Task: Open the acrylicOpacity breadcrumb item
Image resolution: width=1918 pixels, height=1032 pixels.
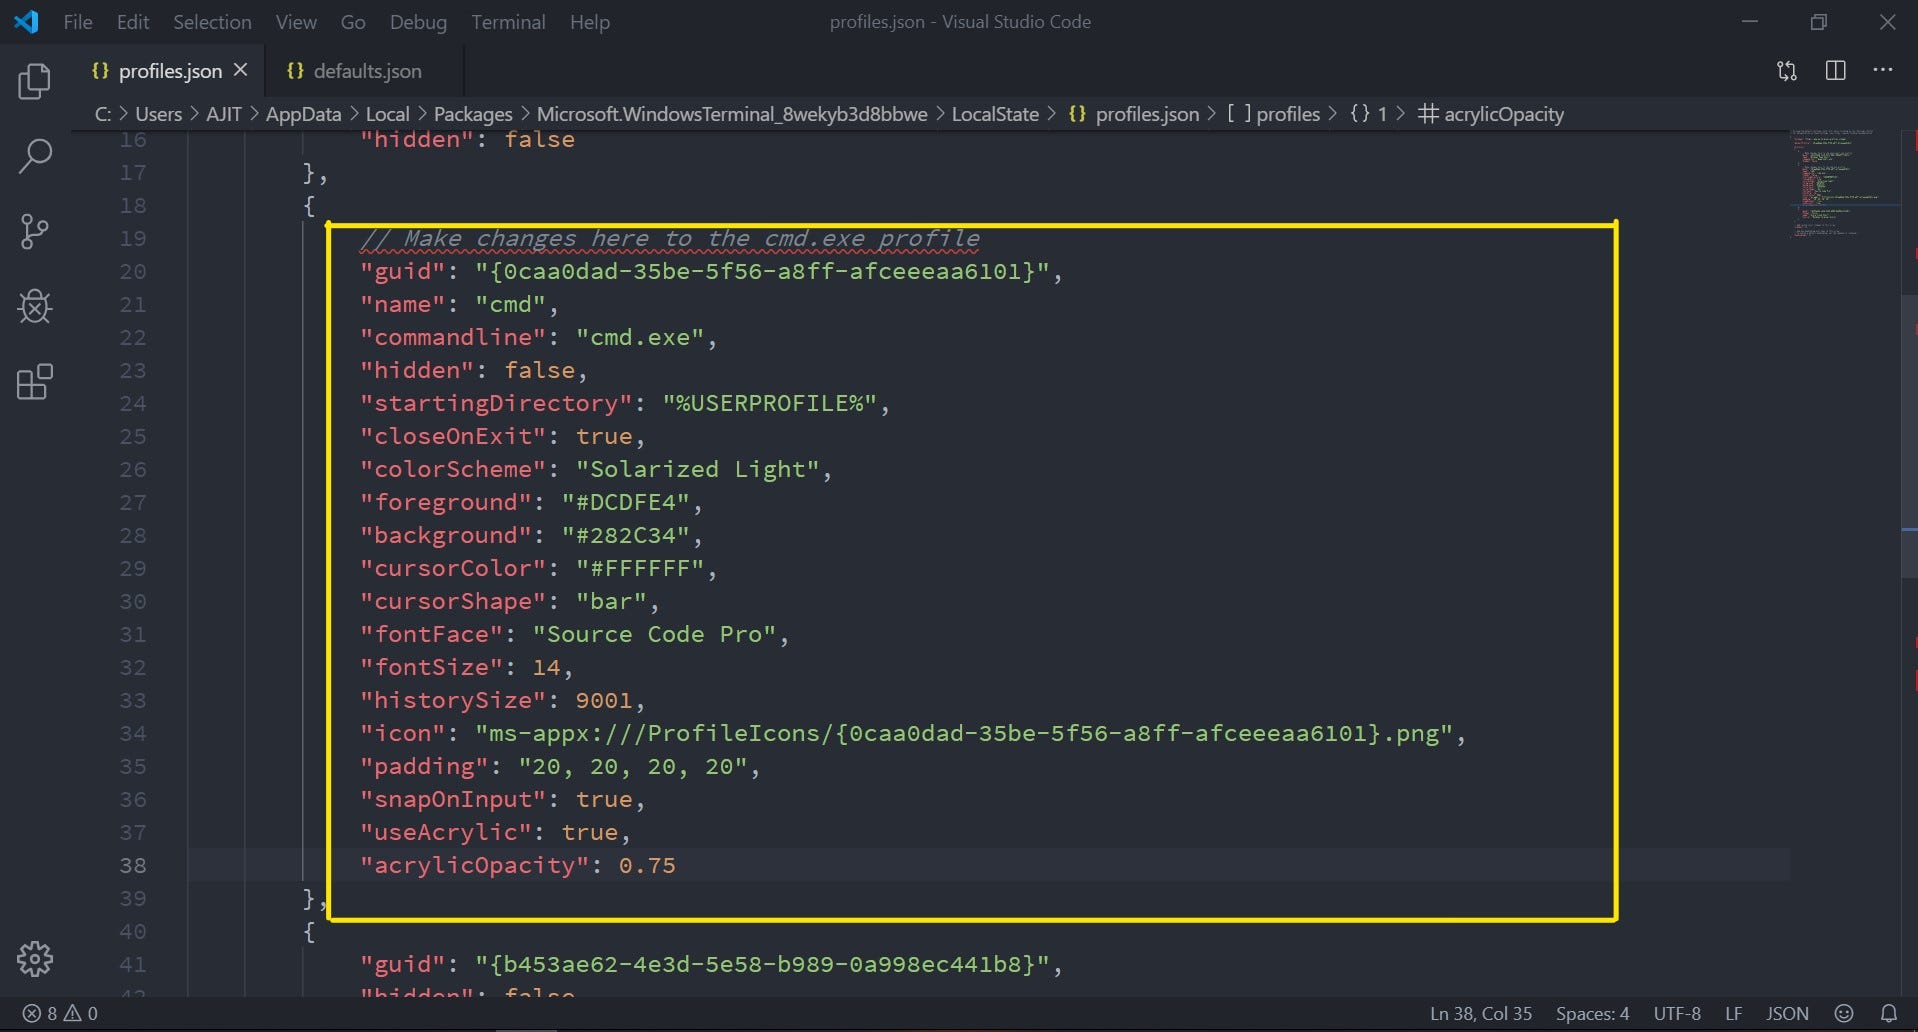Action: pyautogui.click(x=1503, y=113)
